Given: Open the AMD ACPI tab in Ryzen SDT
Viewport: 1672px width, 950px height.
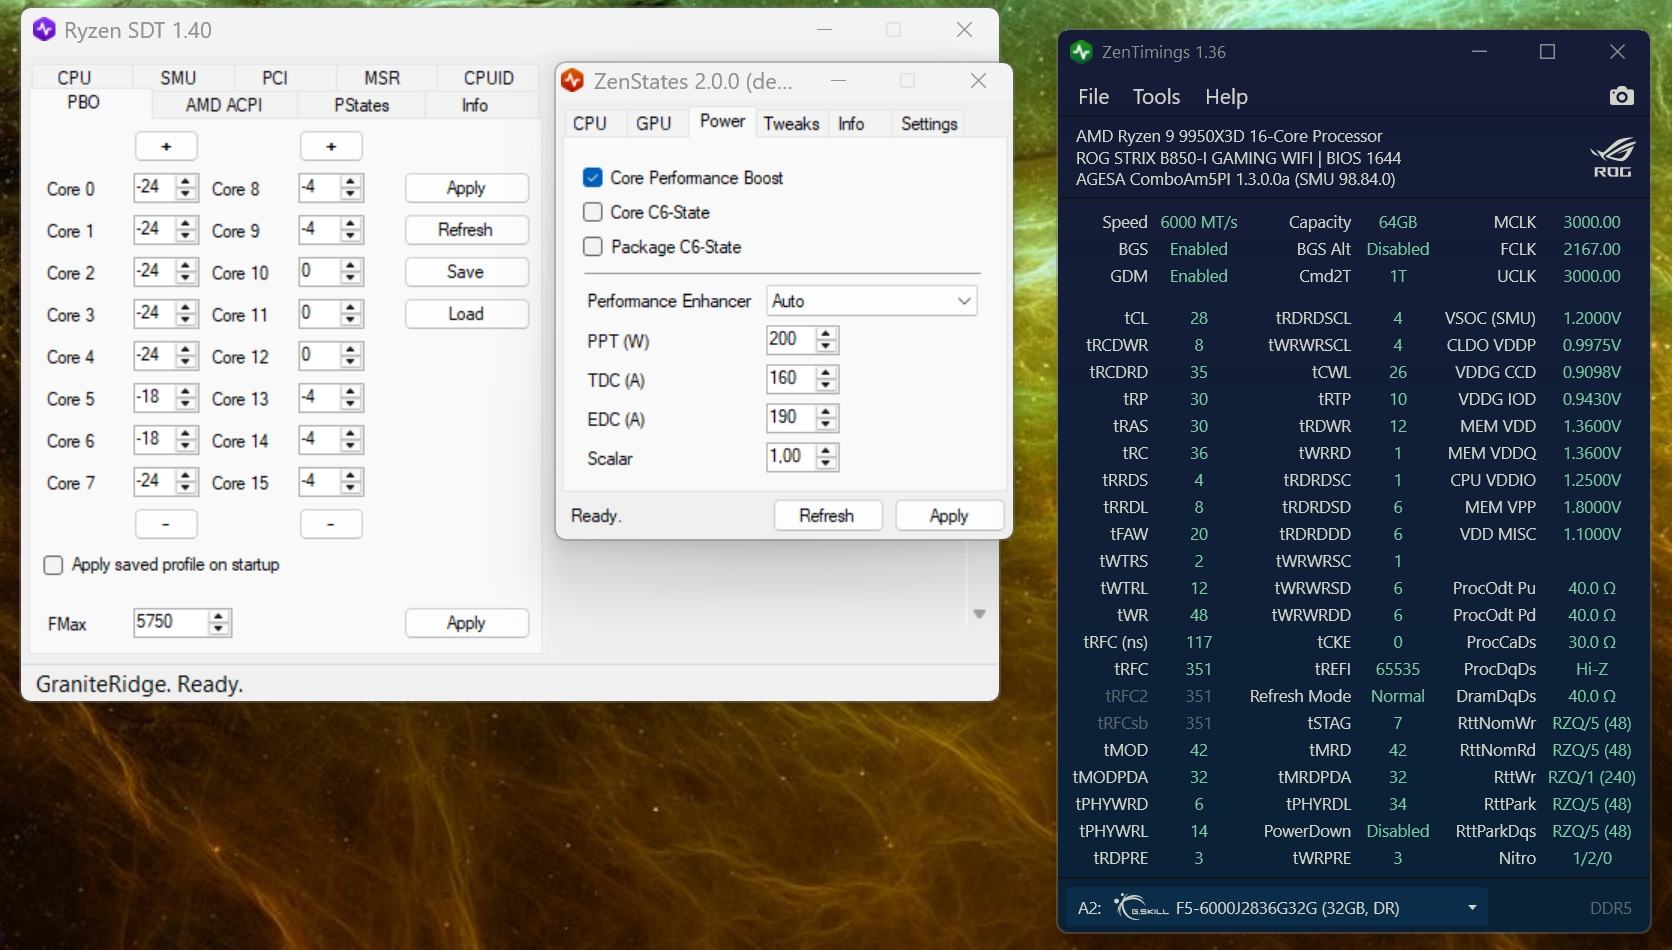Looking at the screenshot, I should click(224, 105).
